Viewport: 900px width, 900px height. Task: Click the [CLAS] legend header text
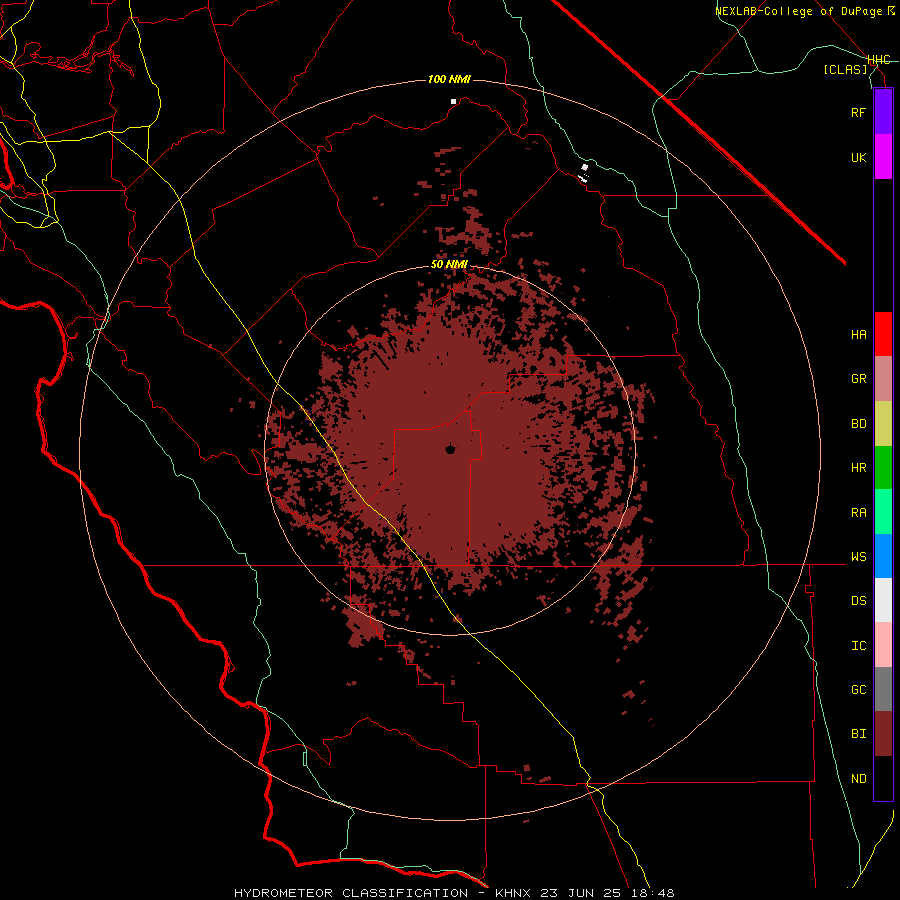845,69
